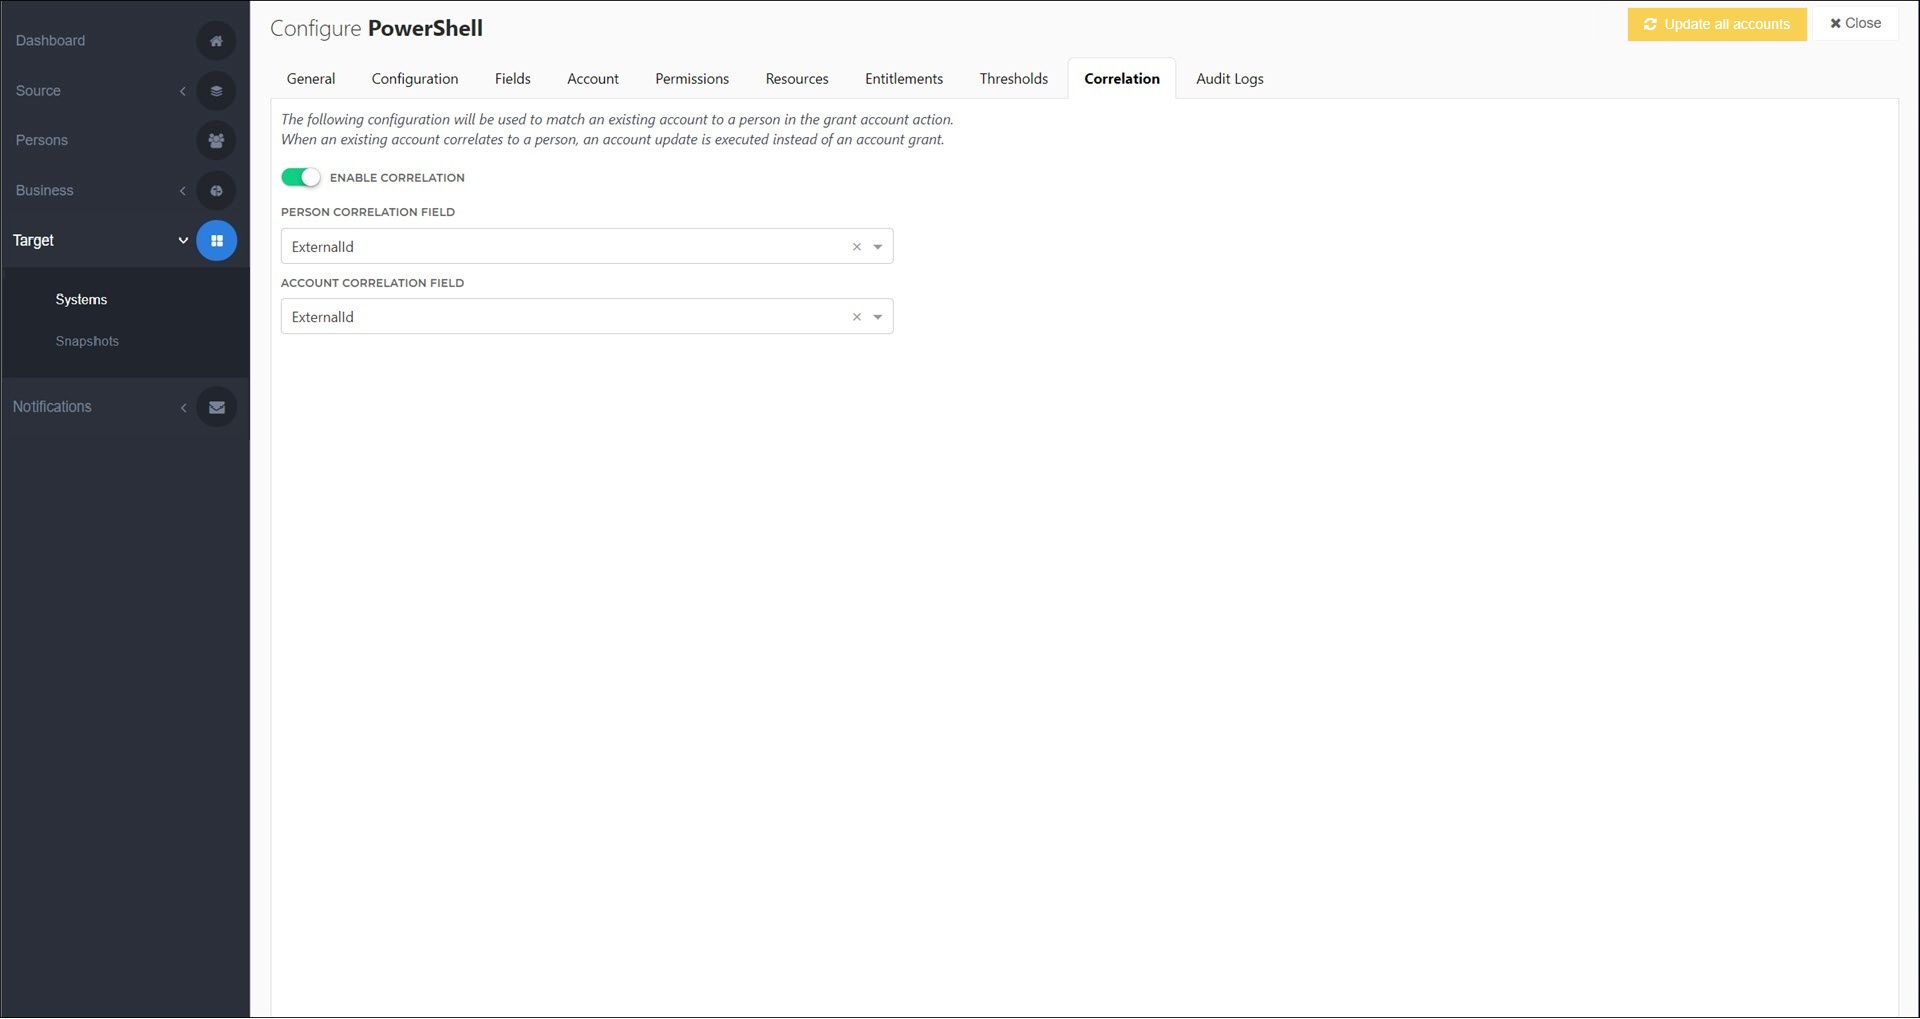This screenshot has width=1920, height=1019.
Task: Click the Source sidebar label
Action: coord(38,91)
